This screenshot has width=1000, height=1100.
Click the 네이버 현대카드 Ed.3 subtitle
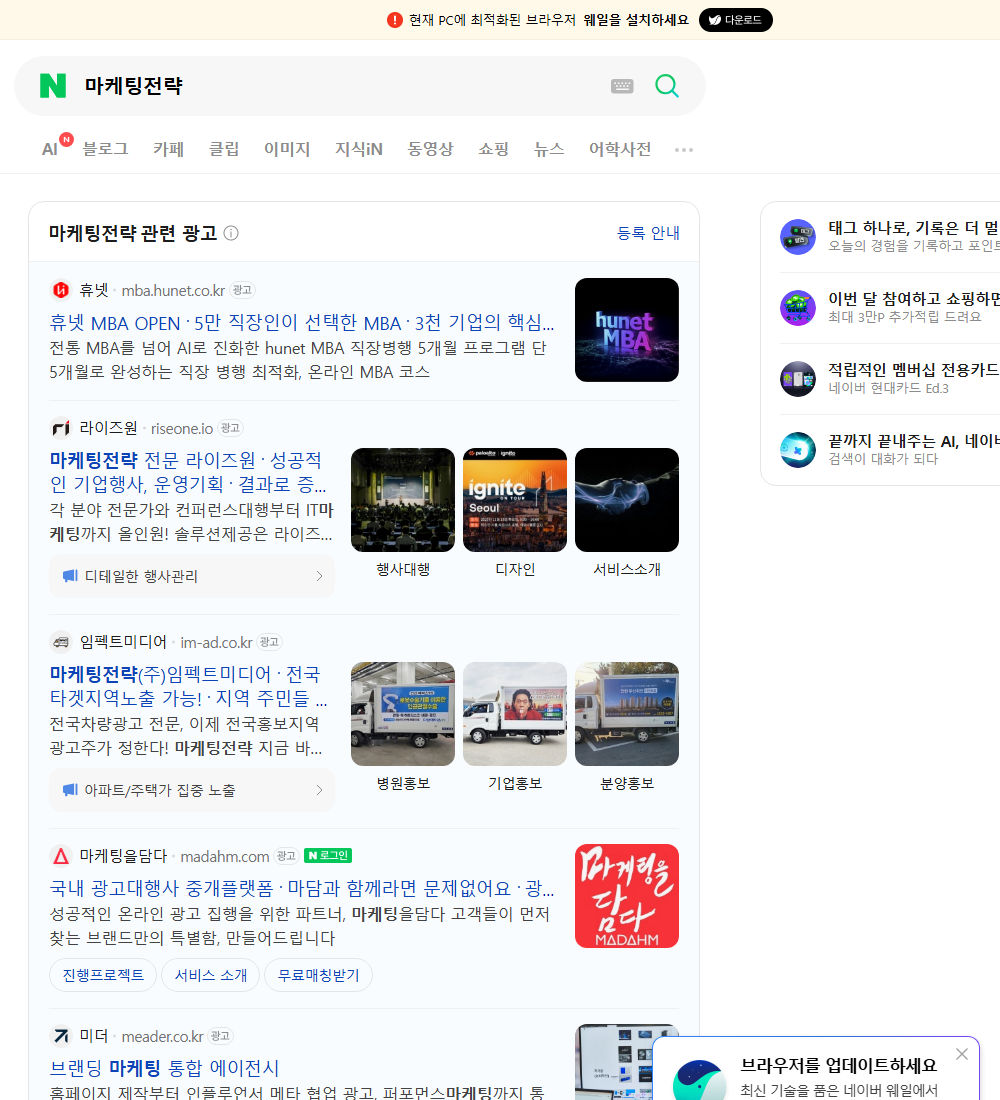(888, 388)
